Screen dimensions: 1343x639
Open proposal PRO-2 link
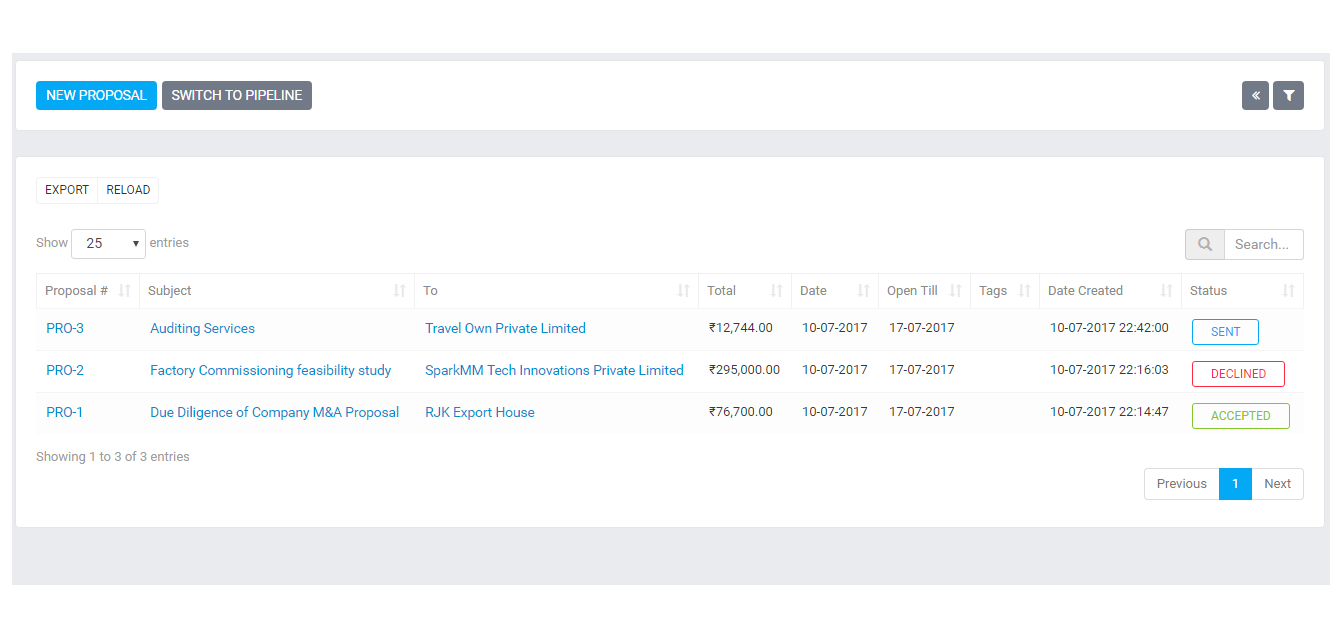click(65, 370)
